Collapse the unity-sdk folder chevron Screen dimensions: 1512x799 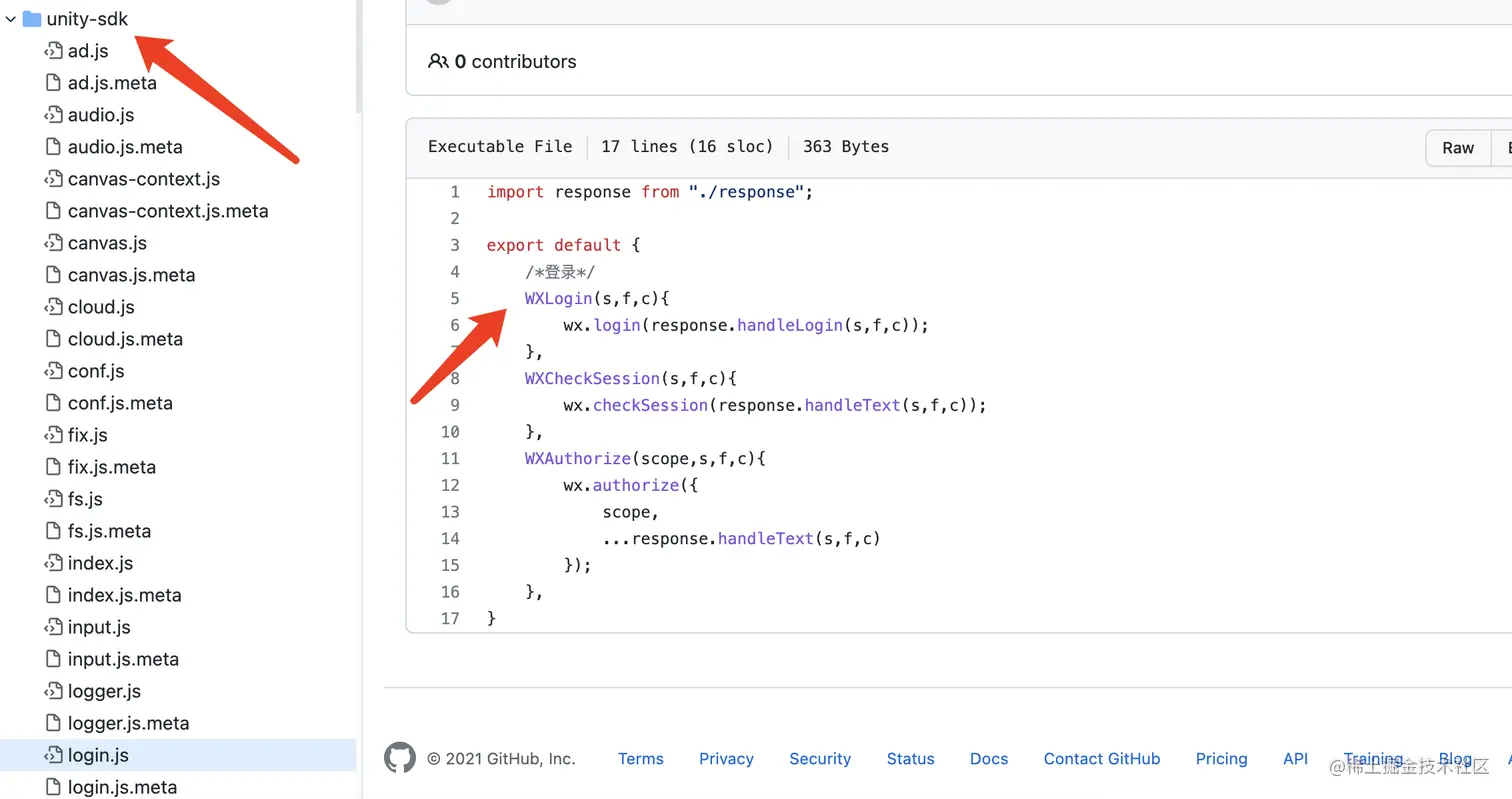click(10, 19)
